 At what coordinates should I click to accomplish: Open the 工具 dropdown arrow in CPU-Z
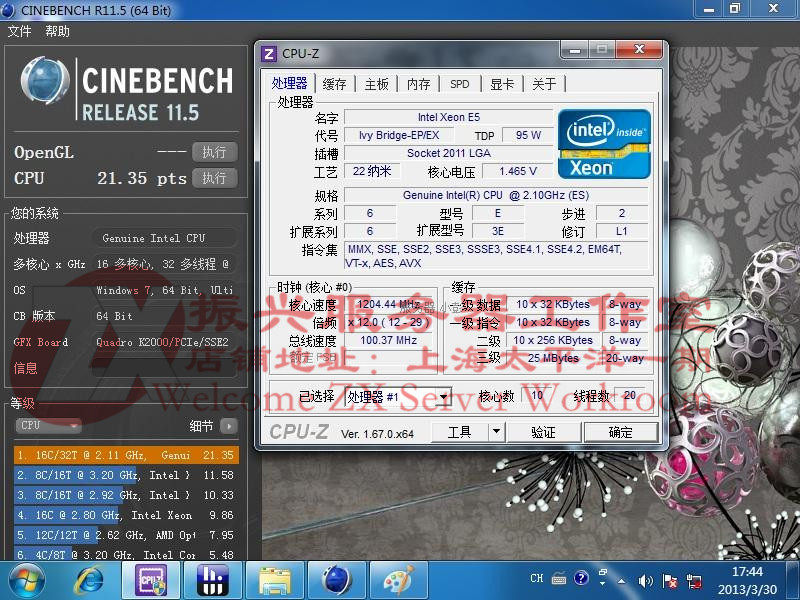[x=496, y=431]
